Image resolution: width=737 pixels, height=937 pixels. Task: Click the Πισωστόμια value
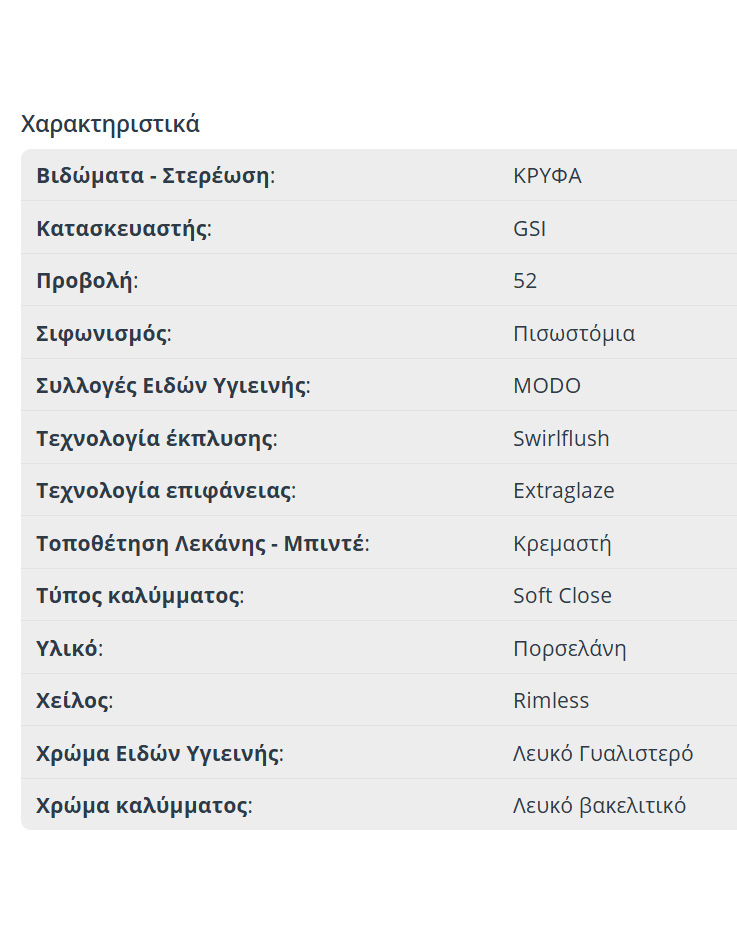click(x=573, y=334)
